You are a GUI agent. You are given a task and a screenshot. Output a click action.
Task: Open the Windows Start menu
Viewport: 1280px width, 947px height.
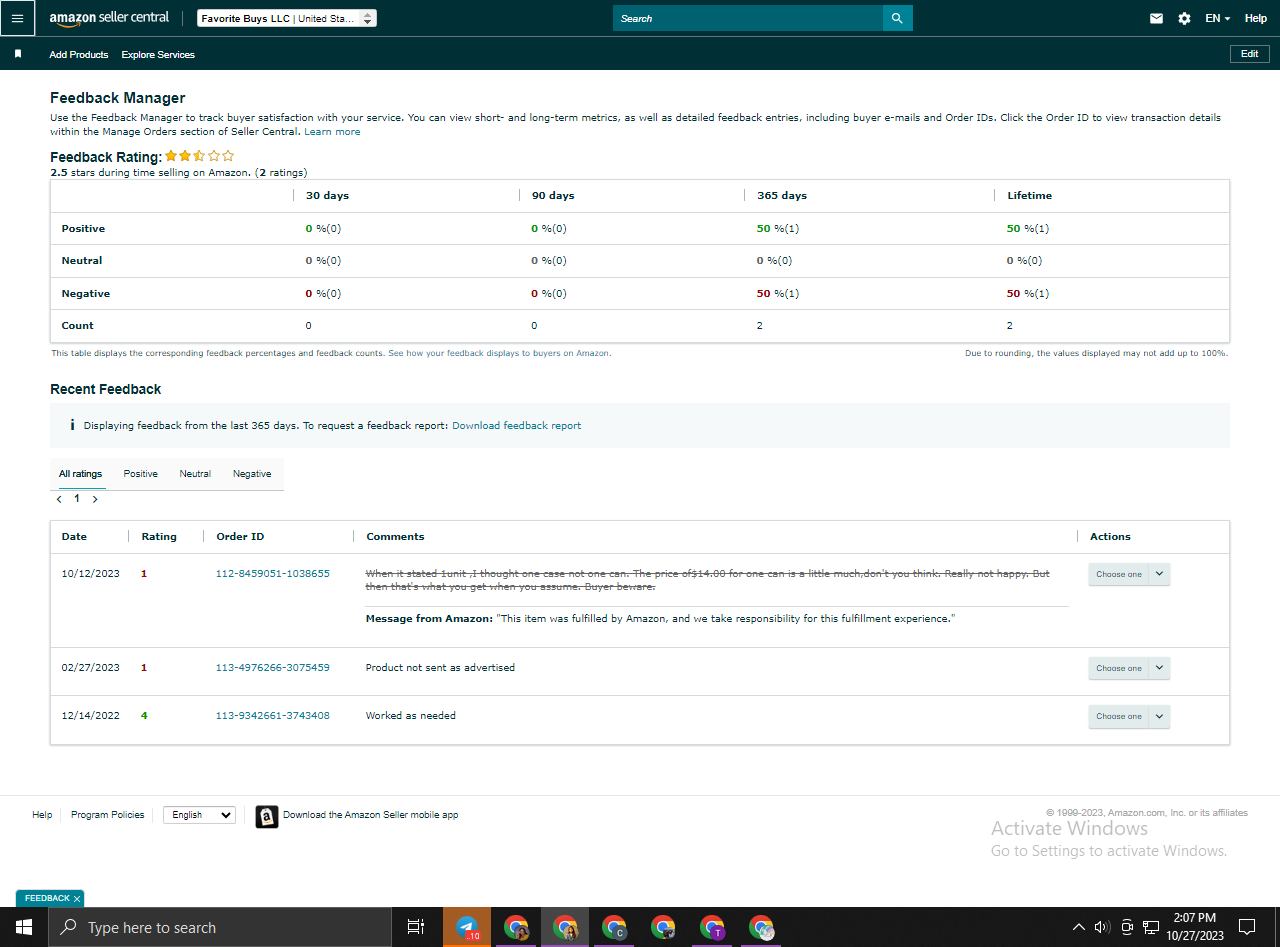click(22, 927)
